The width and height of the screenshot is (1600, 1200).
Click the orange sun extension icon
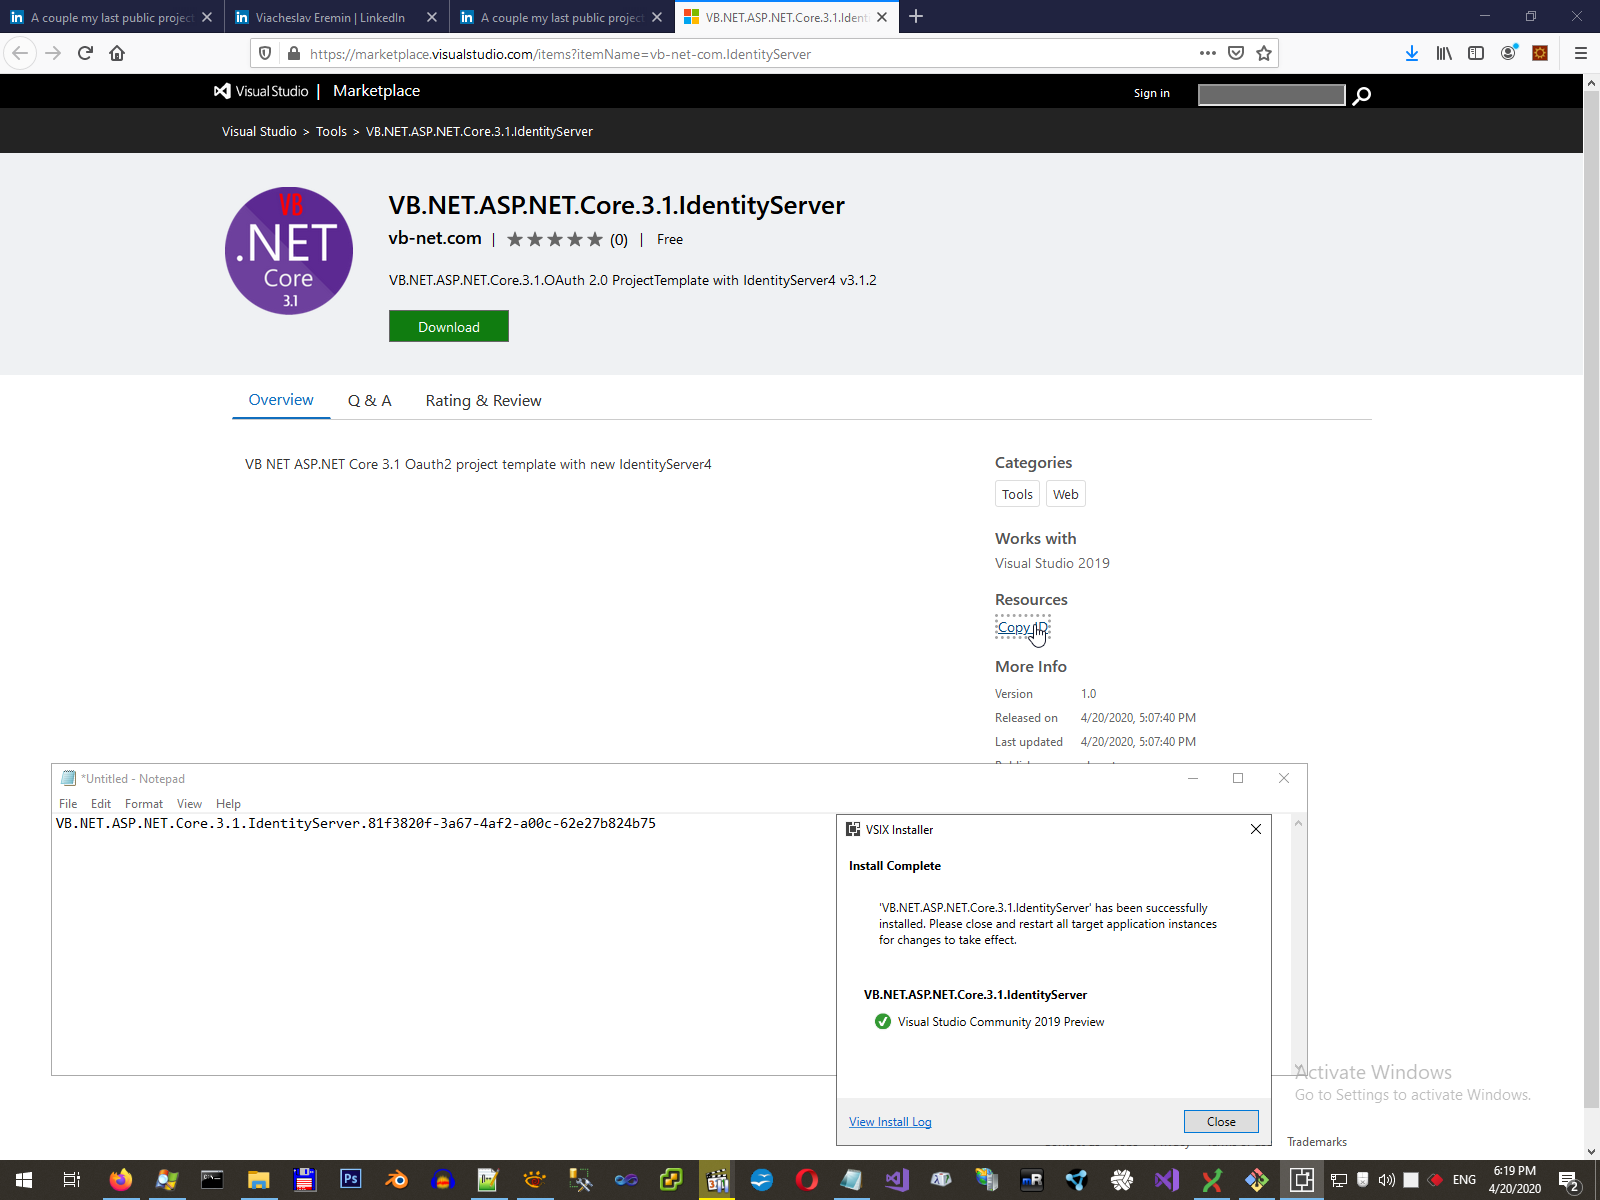coord(1540,53)
